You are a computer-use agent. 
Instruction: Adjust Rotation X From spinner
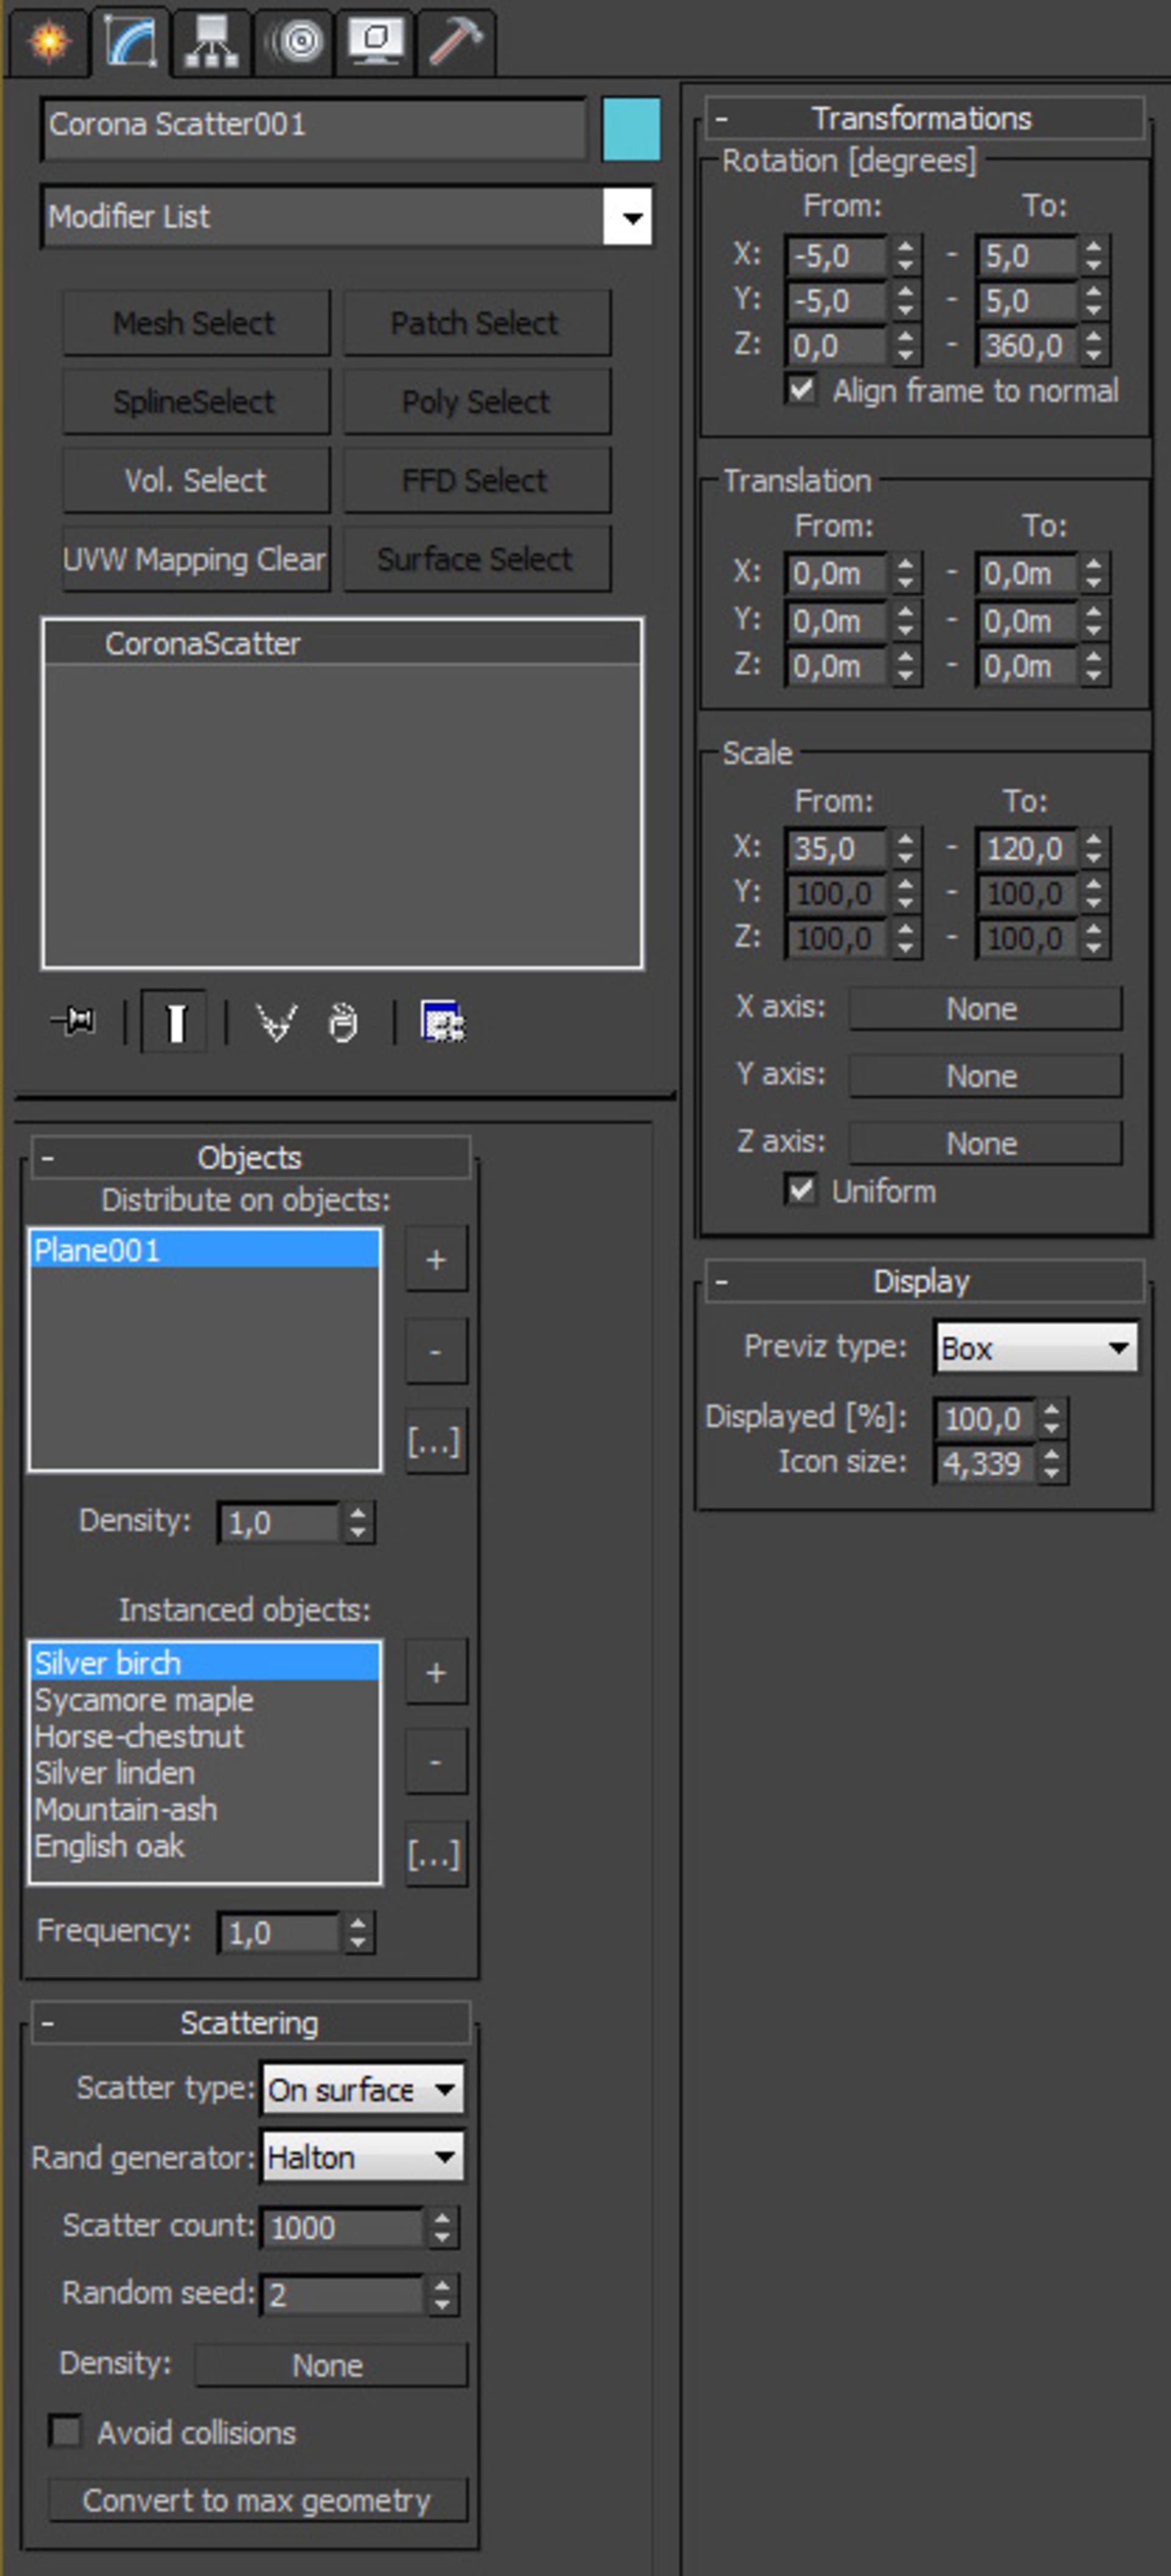(905, 255)
